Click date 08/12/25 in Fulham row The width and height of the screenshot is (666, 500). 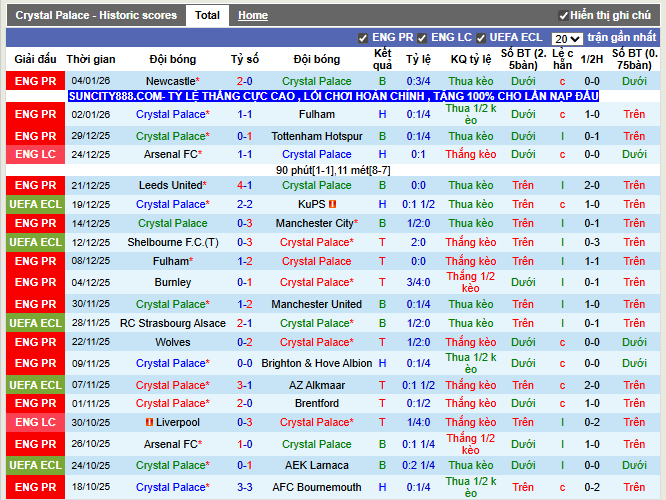91,261
